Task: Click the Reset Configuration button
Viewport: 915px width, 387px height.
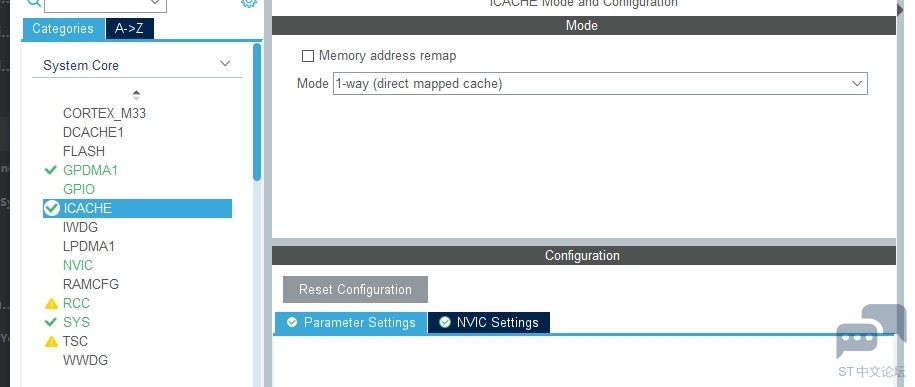Action: 355,290
